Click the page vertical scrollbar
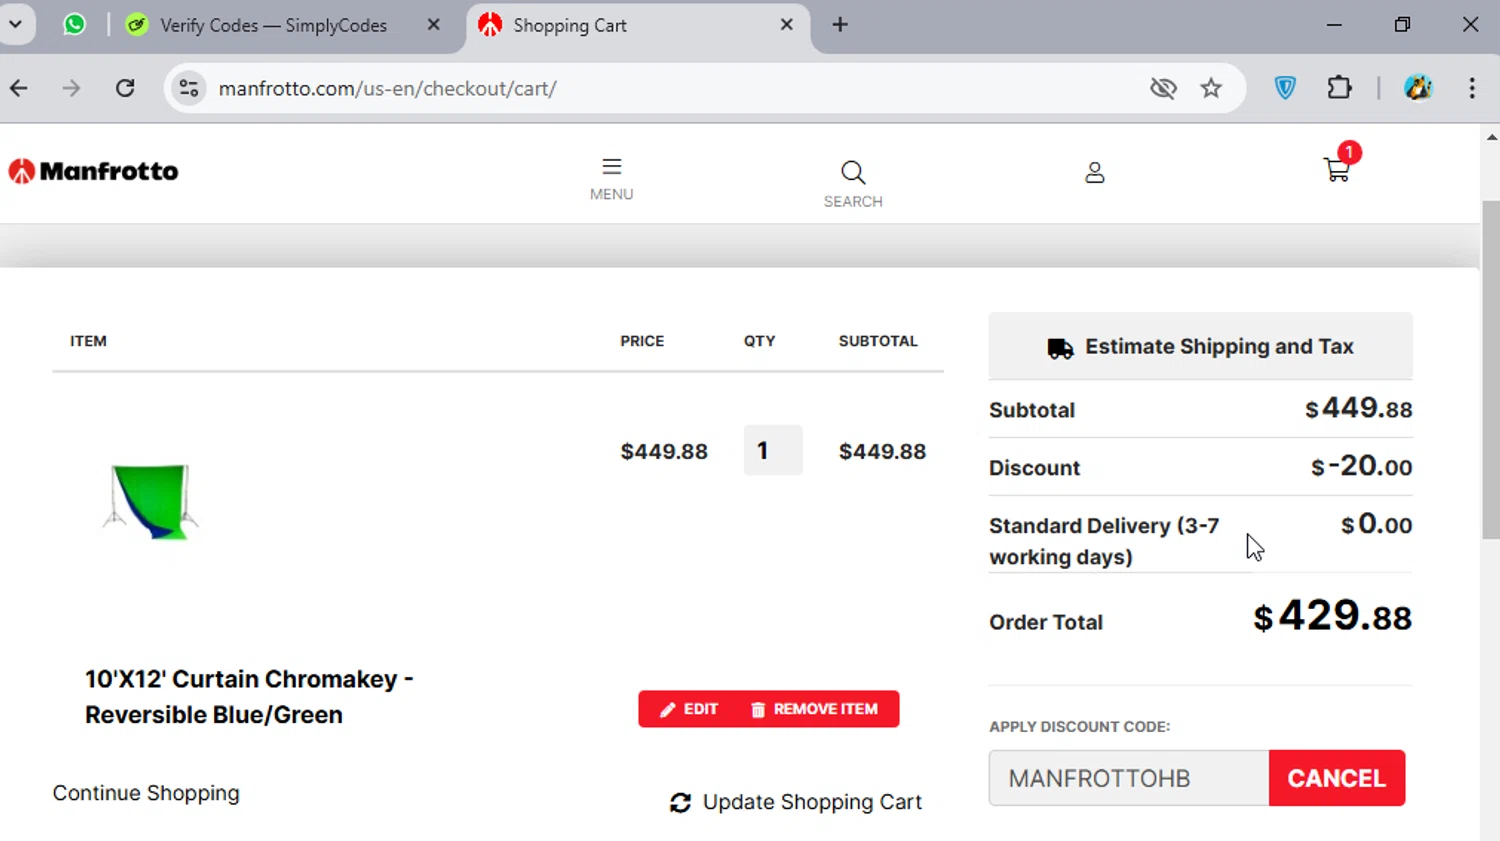Viewport: 1500px width, 841px height. [1490, 370]
